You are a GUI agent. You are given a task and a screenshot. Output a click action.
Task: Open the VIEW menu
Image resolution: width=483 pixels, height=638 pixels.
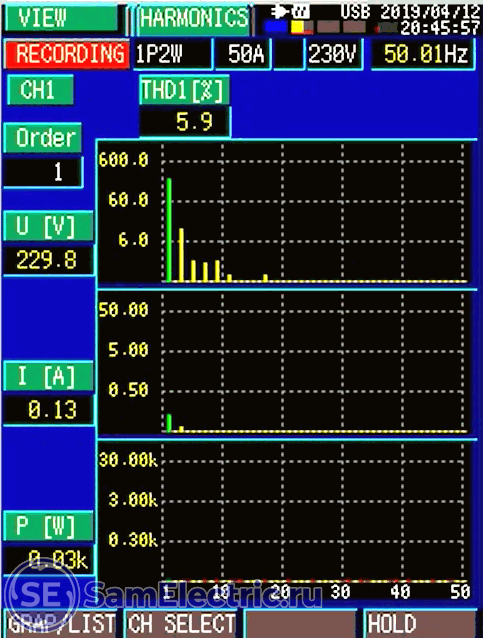tap(62, 17)
